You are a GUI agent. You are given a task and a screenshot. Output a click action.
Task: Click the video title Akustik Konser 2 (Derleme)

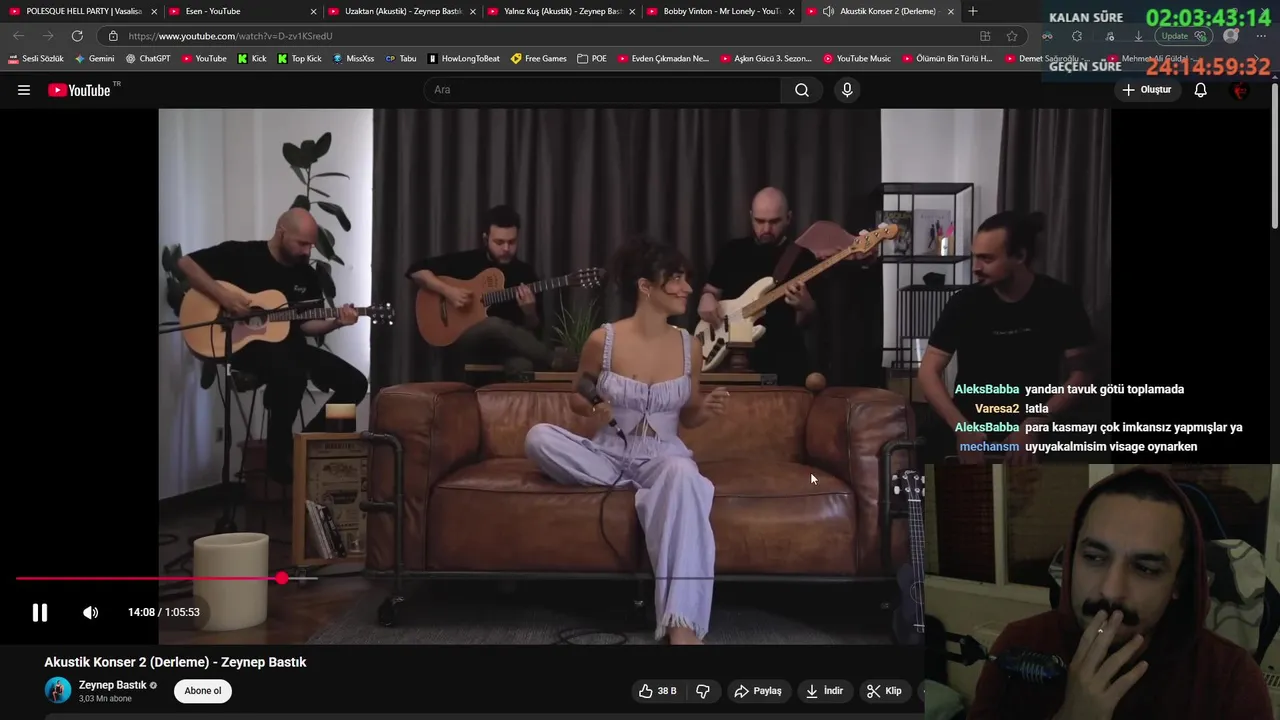[175, 662]
